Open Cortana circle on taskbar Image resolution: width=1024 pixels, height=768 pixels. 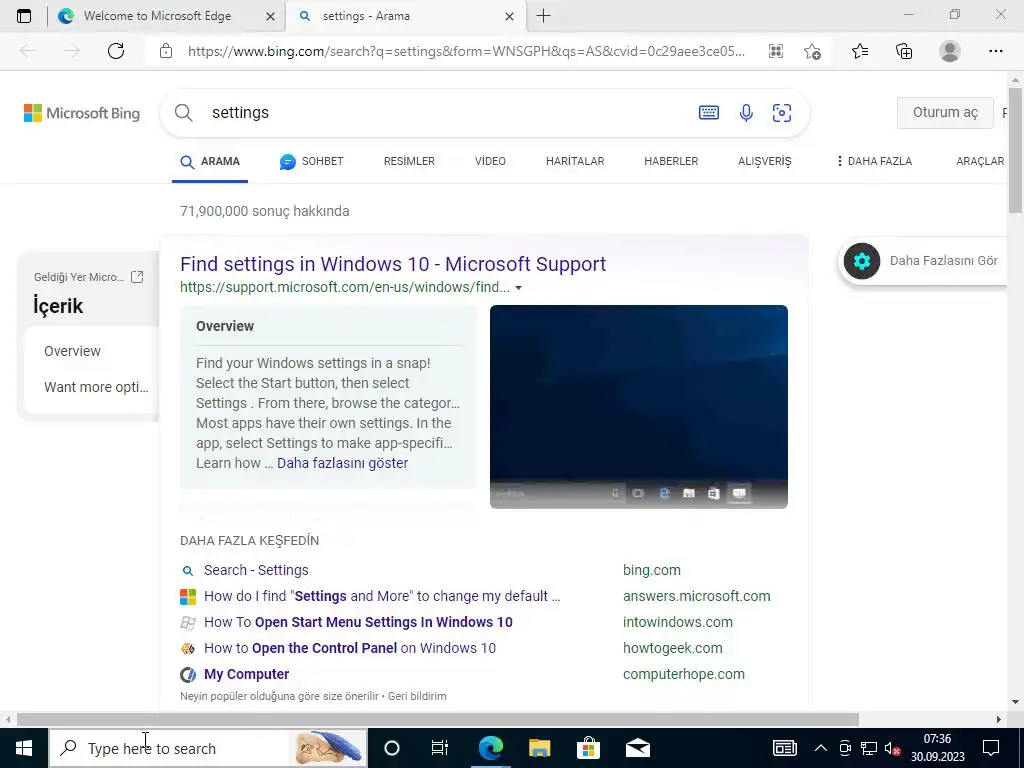pyautogui.click(x=392, y=748)
